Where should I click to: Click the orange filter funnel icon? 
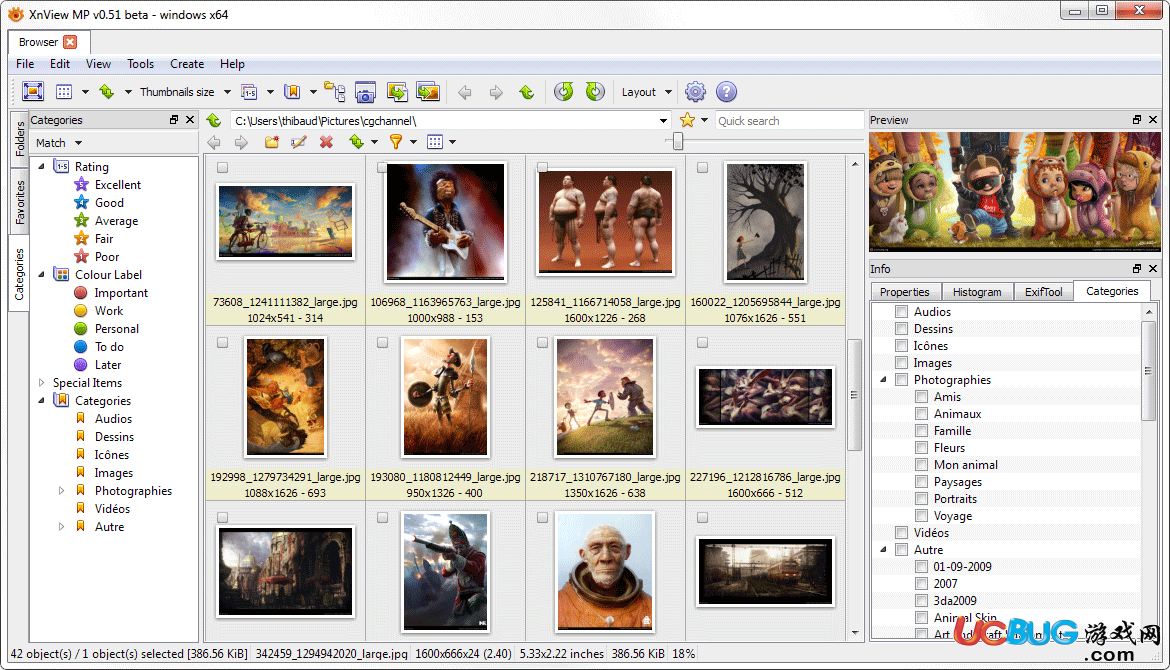pyautogui.click(x=396, y=142)
